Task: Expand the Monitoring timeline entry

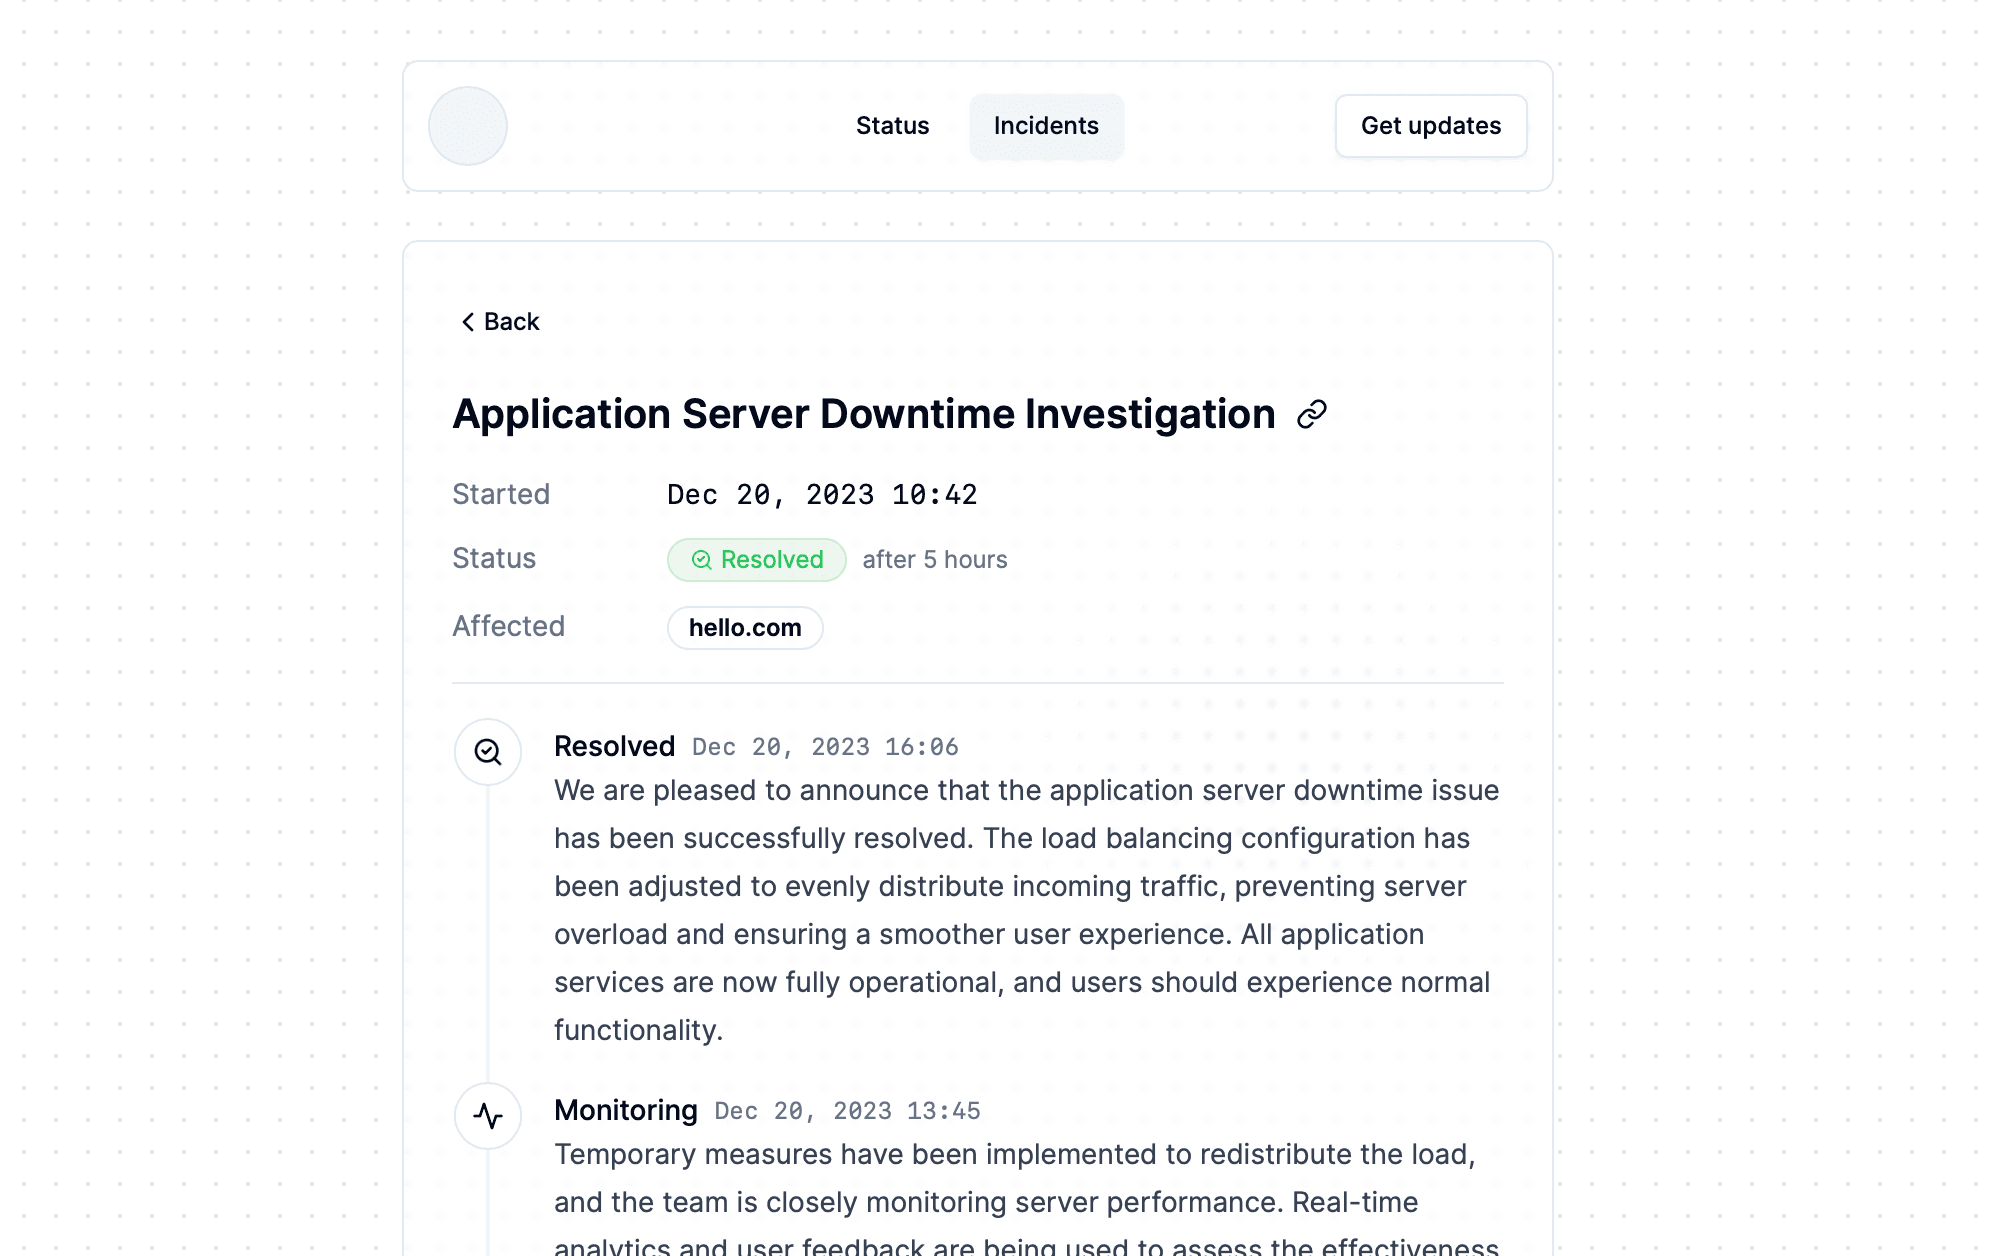Action: 627,1110
